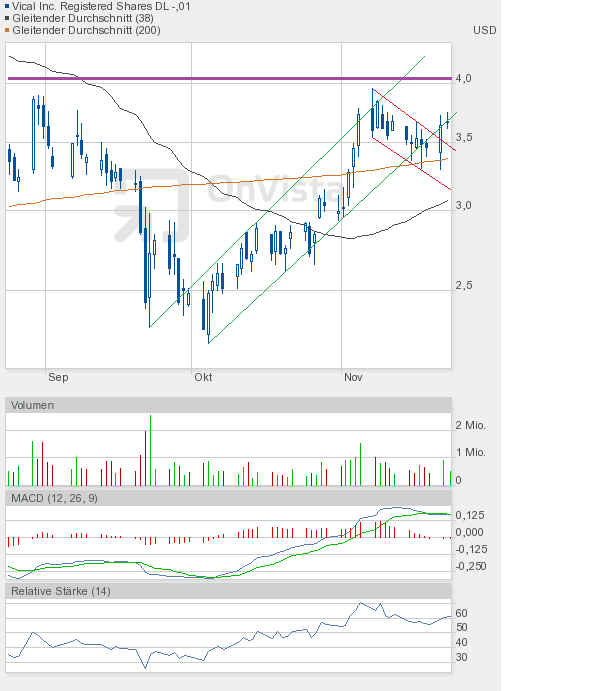The image size is (614, 691).
Task: Click the 2,5 price axis label
Action: [463, 286]
